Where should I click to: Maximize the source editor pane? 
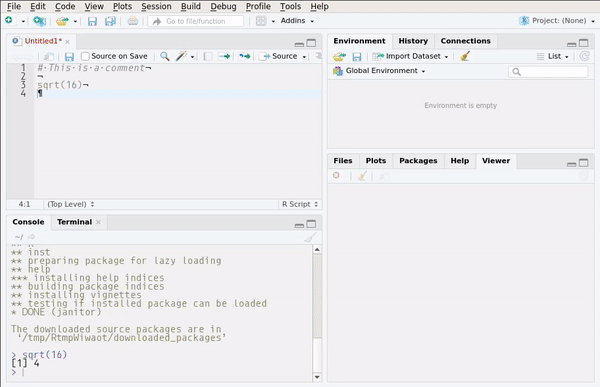[x=311, y=43]
